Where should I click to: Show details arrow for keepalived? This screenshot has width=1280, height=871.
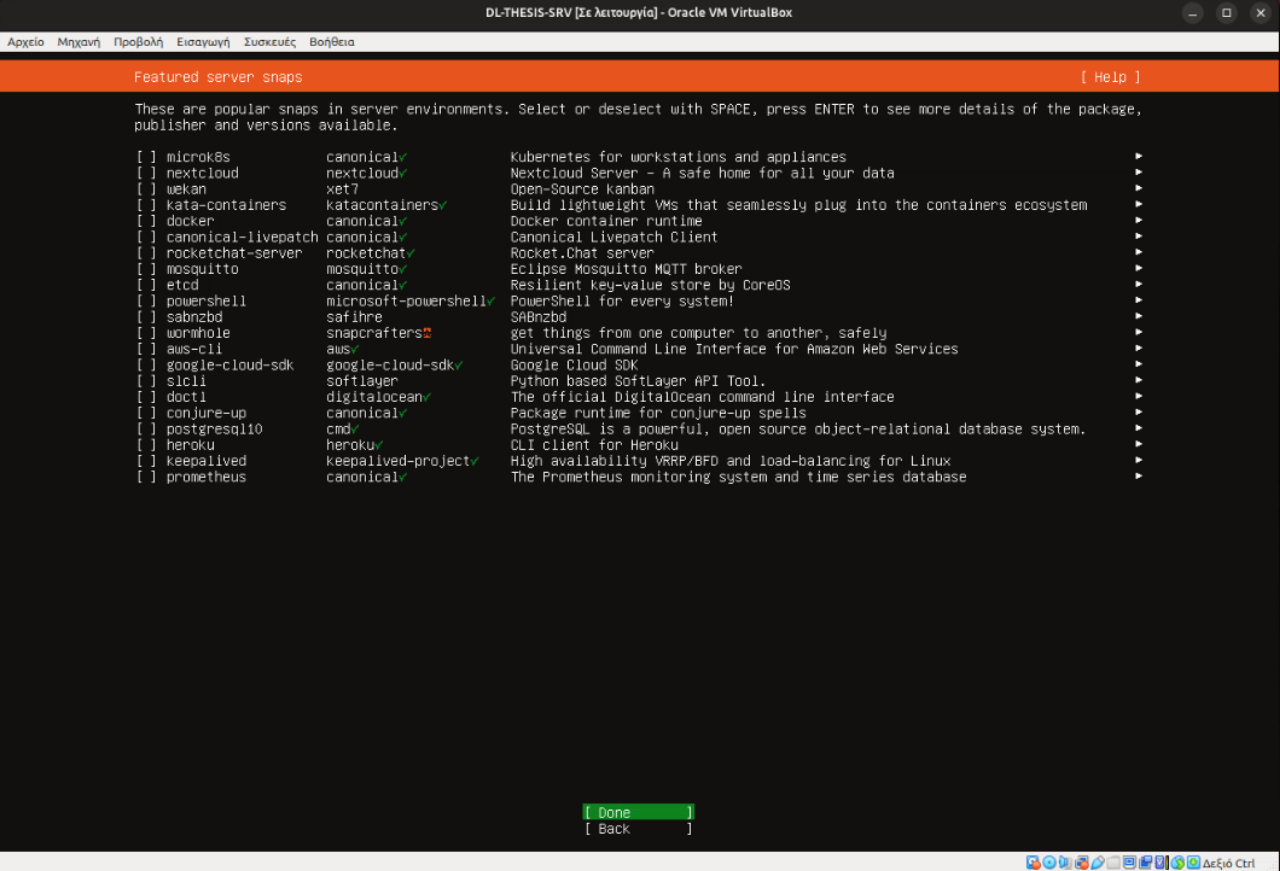(x=1138, y=460)
